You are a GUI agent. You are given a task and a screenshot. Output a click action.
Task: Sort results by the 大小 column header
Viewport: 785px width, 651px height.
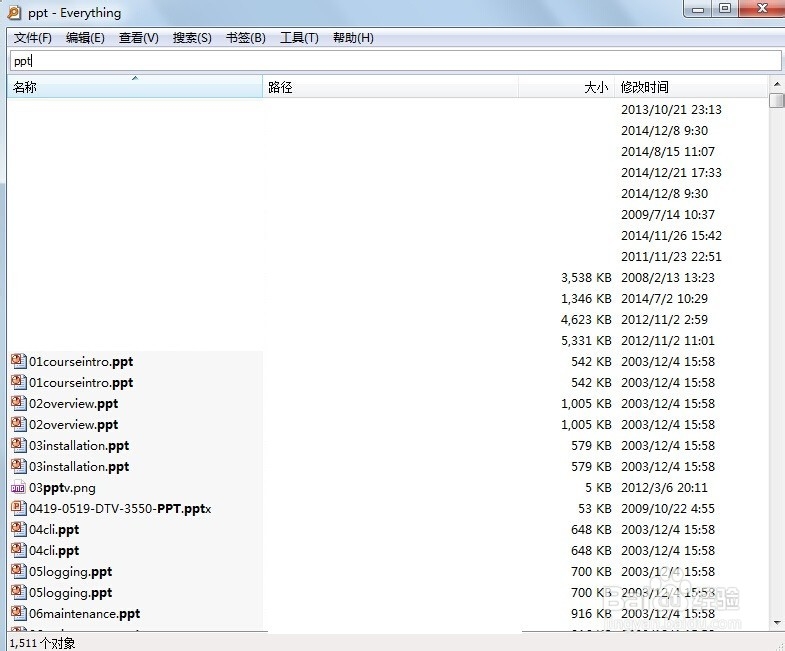[x=566, y=87]
